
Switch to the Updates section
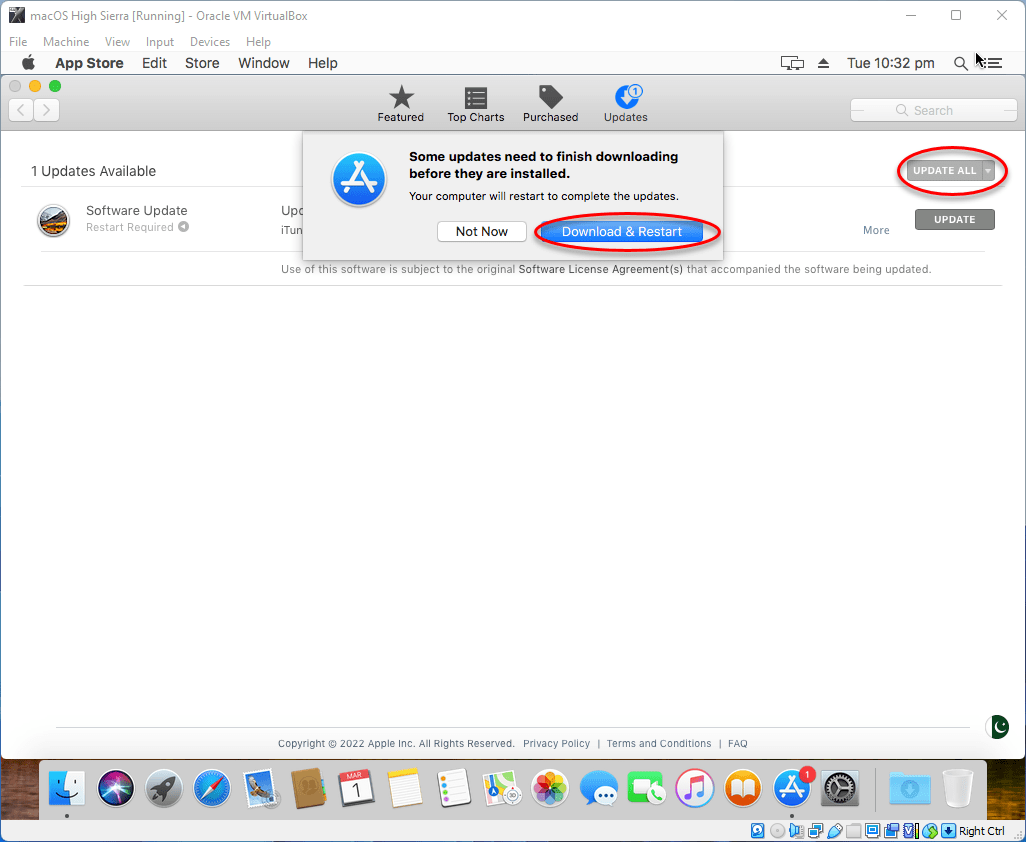626,105
